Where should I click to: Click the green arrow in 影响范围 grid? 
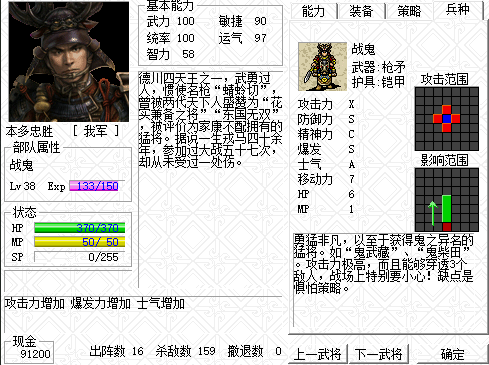coord(433,213)
